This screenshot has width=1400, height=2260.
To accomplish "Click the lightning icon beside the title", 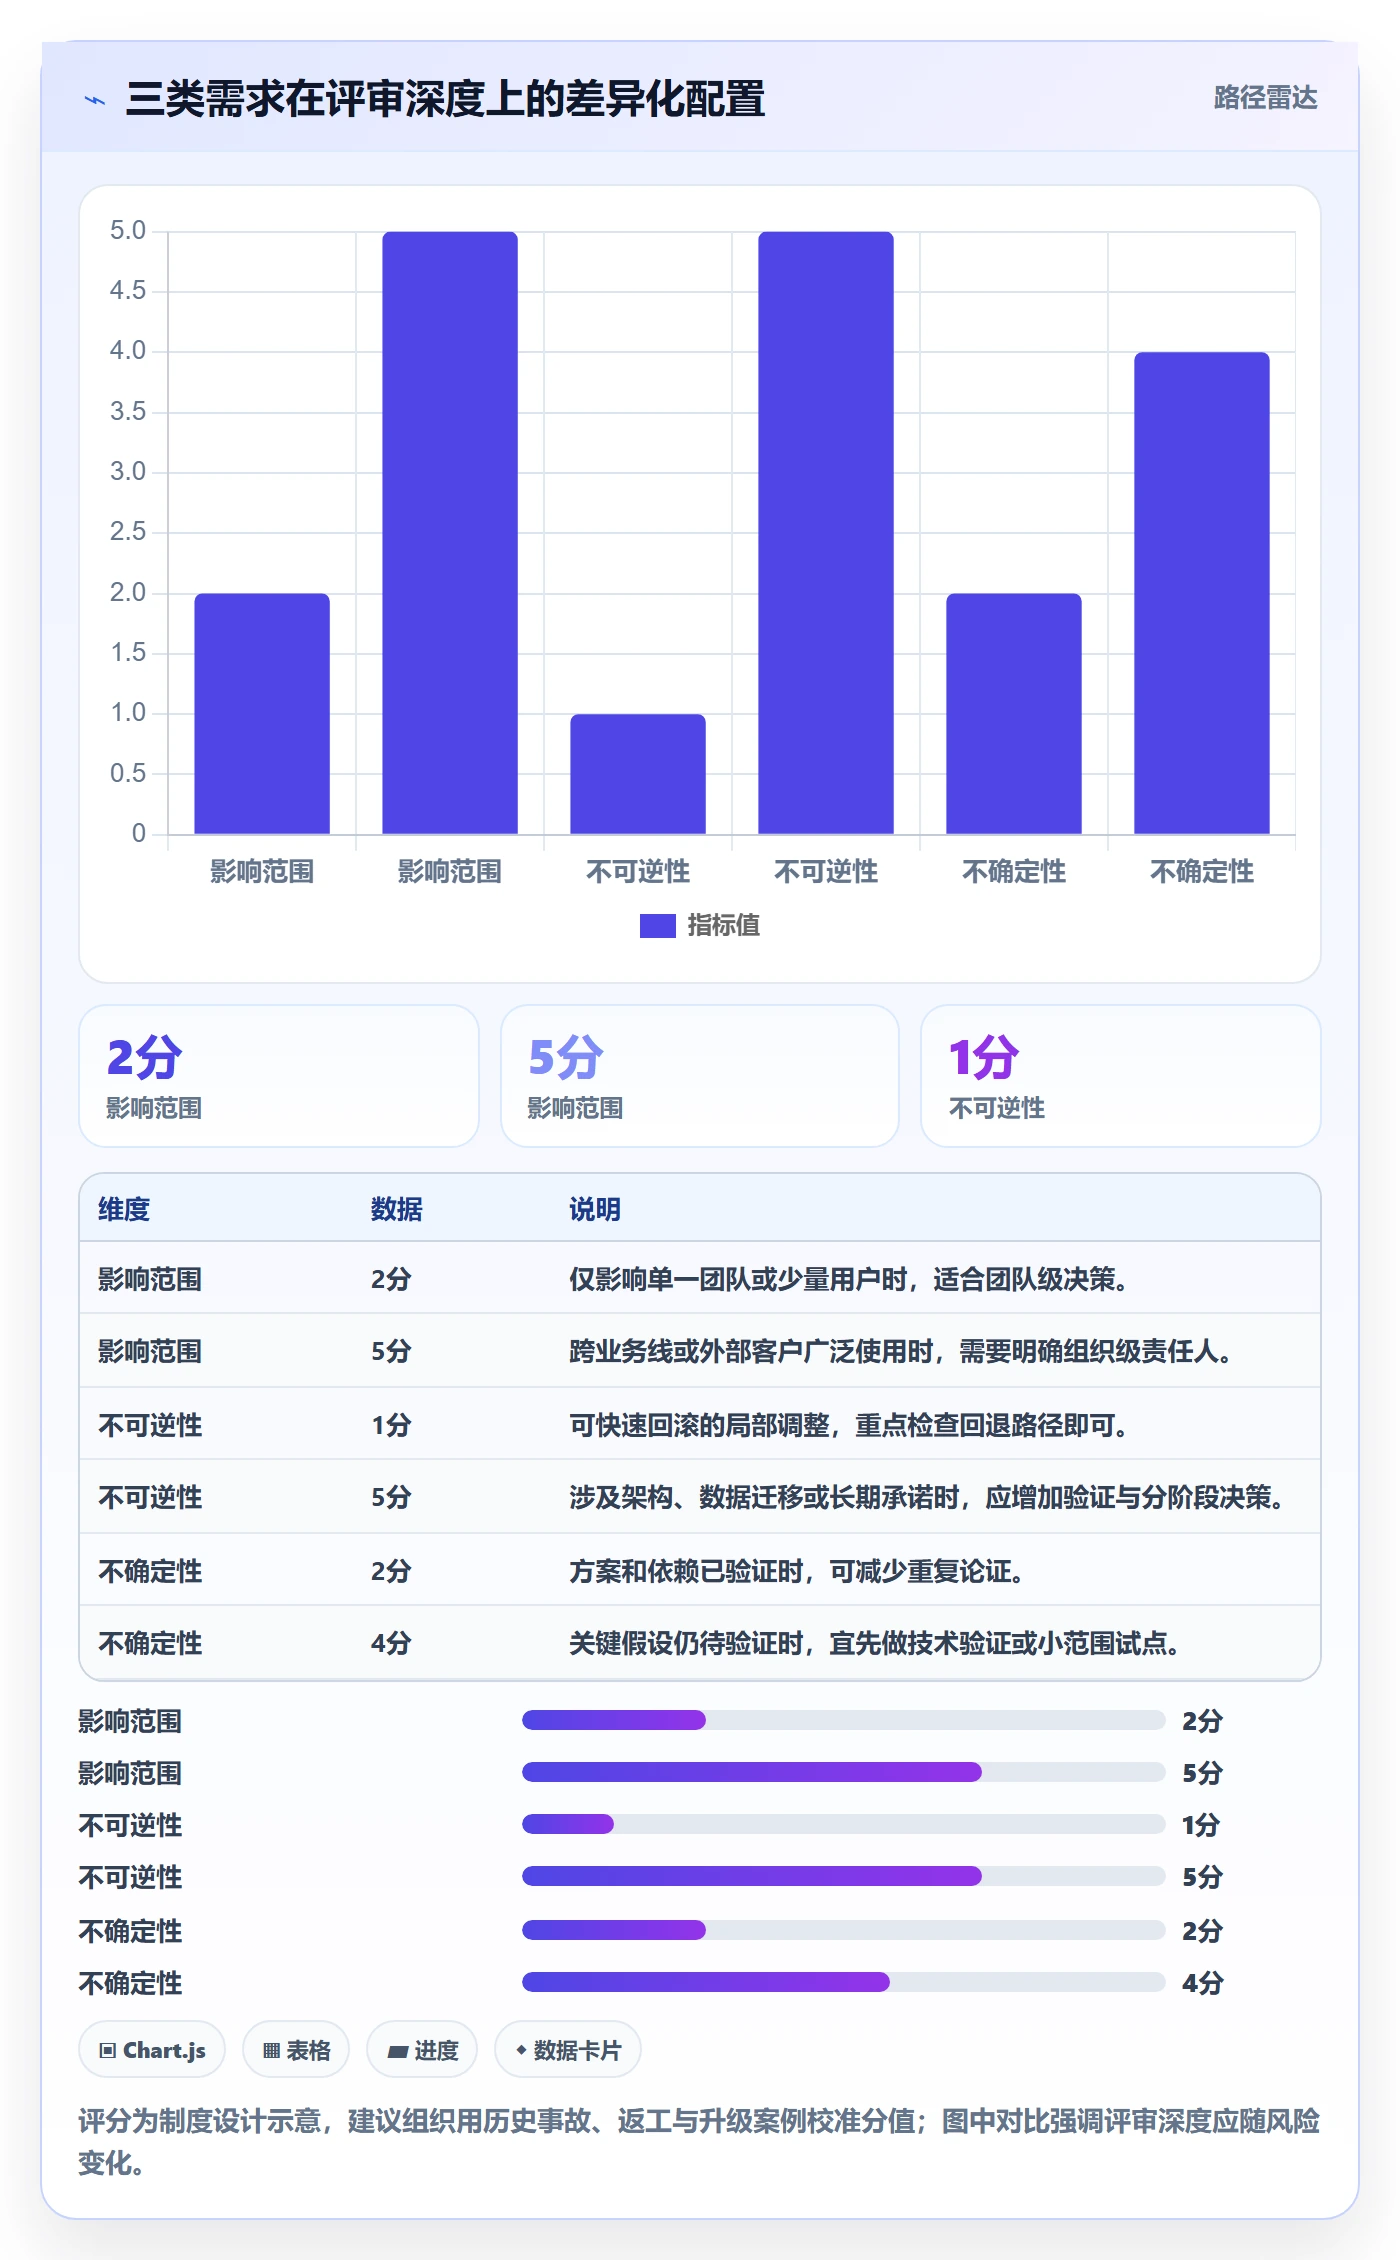I will (x=95, y=100).
